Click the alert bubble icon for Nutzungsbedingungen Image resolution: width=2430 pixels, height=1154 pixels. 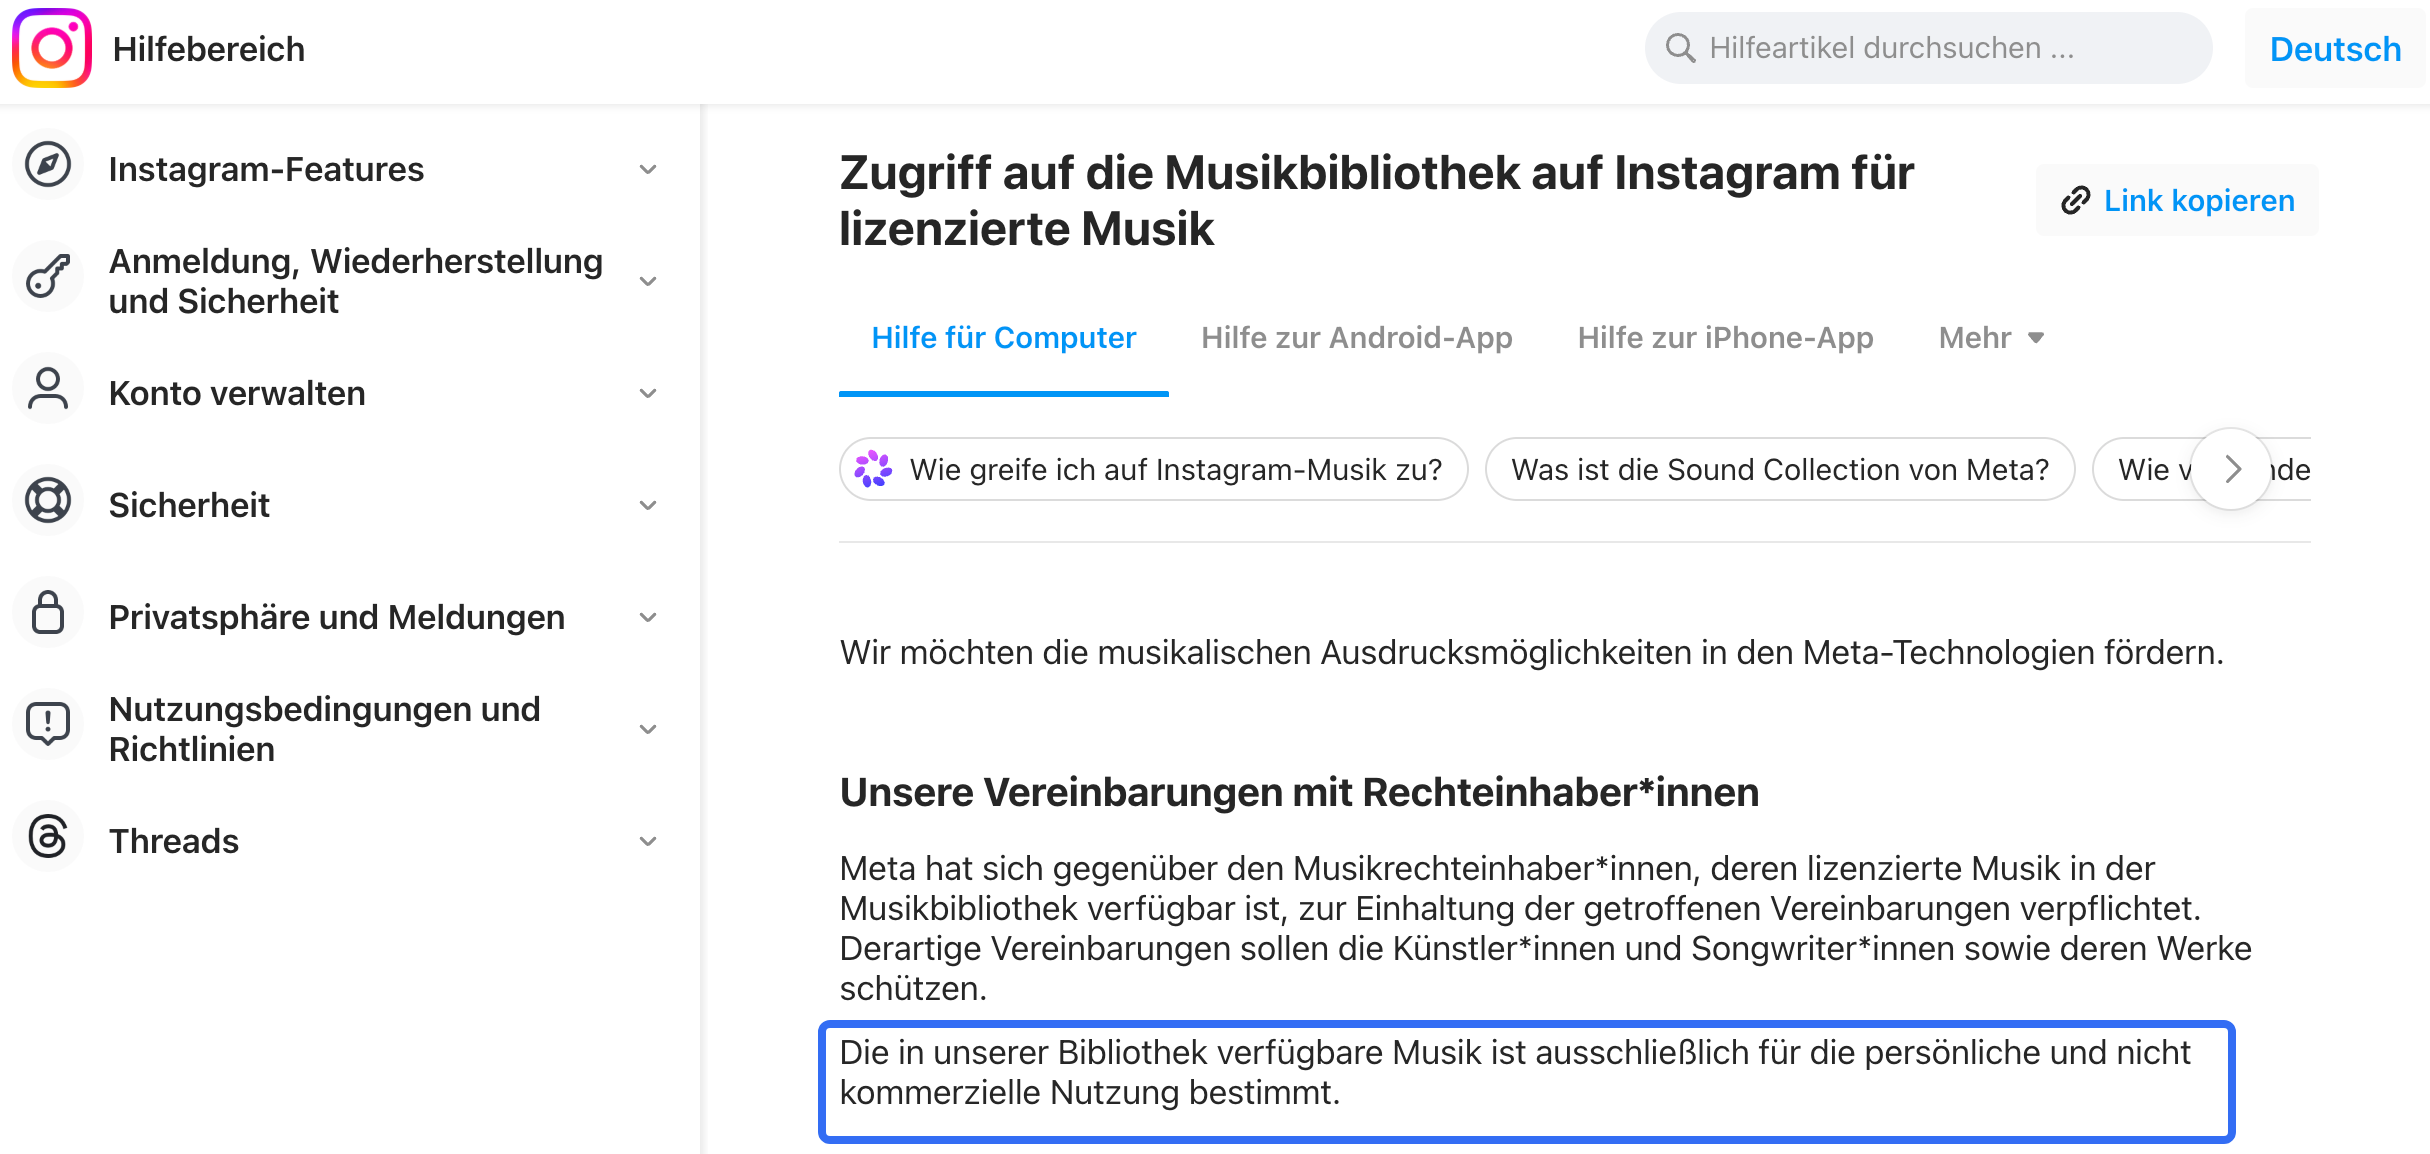(48, 725)
